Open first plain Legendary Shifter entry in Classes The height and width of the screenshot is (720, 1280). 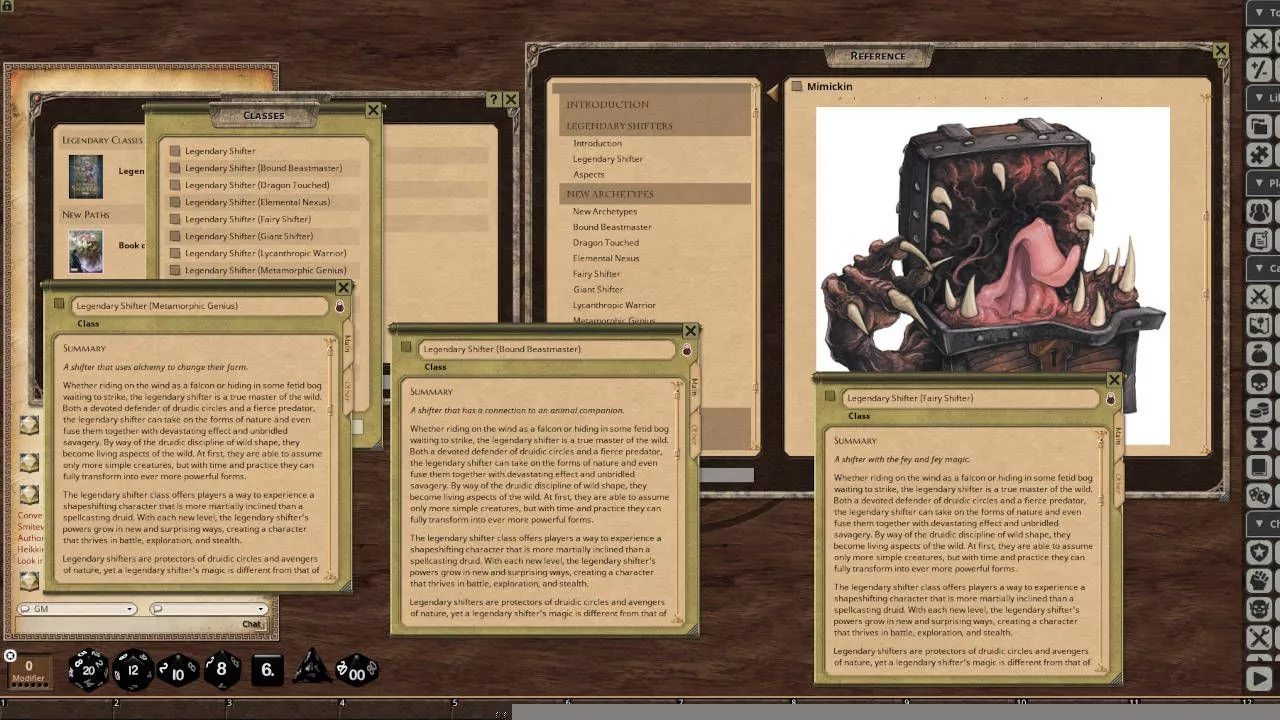[x=220, y=151]
